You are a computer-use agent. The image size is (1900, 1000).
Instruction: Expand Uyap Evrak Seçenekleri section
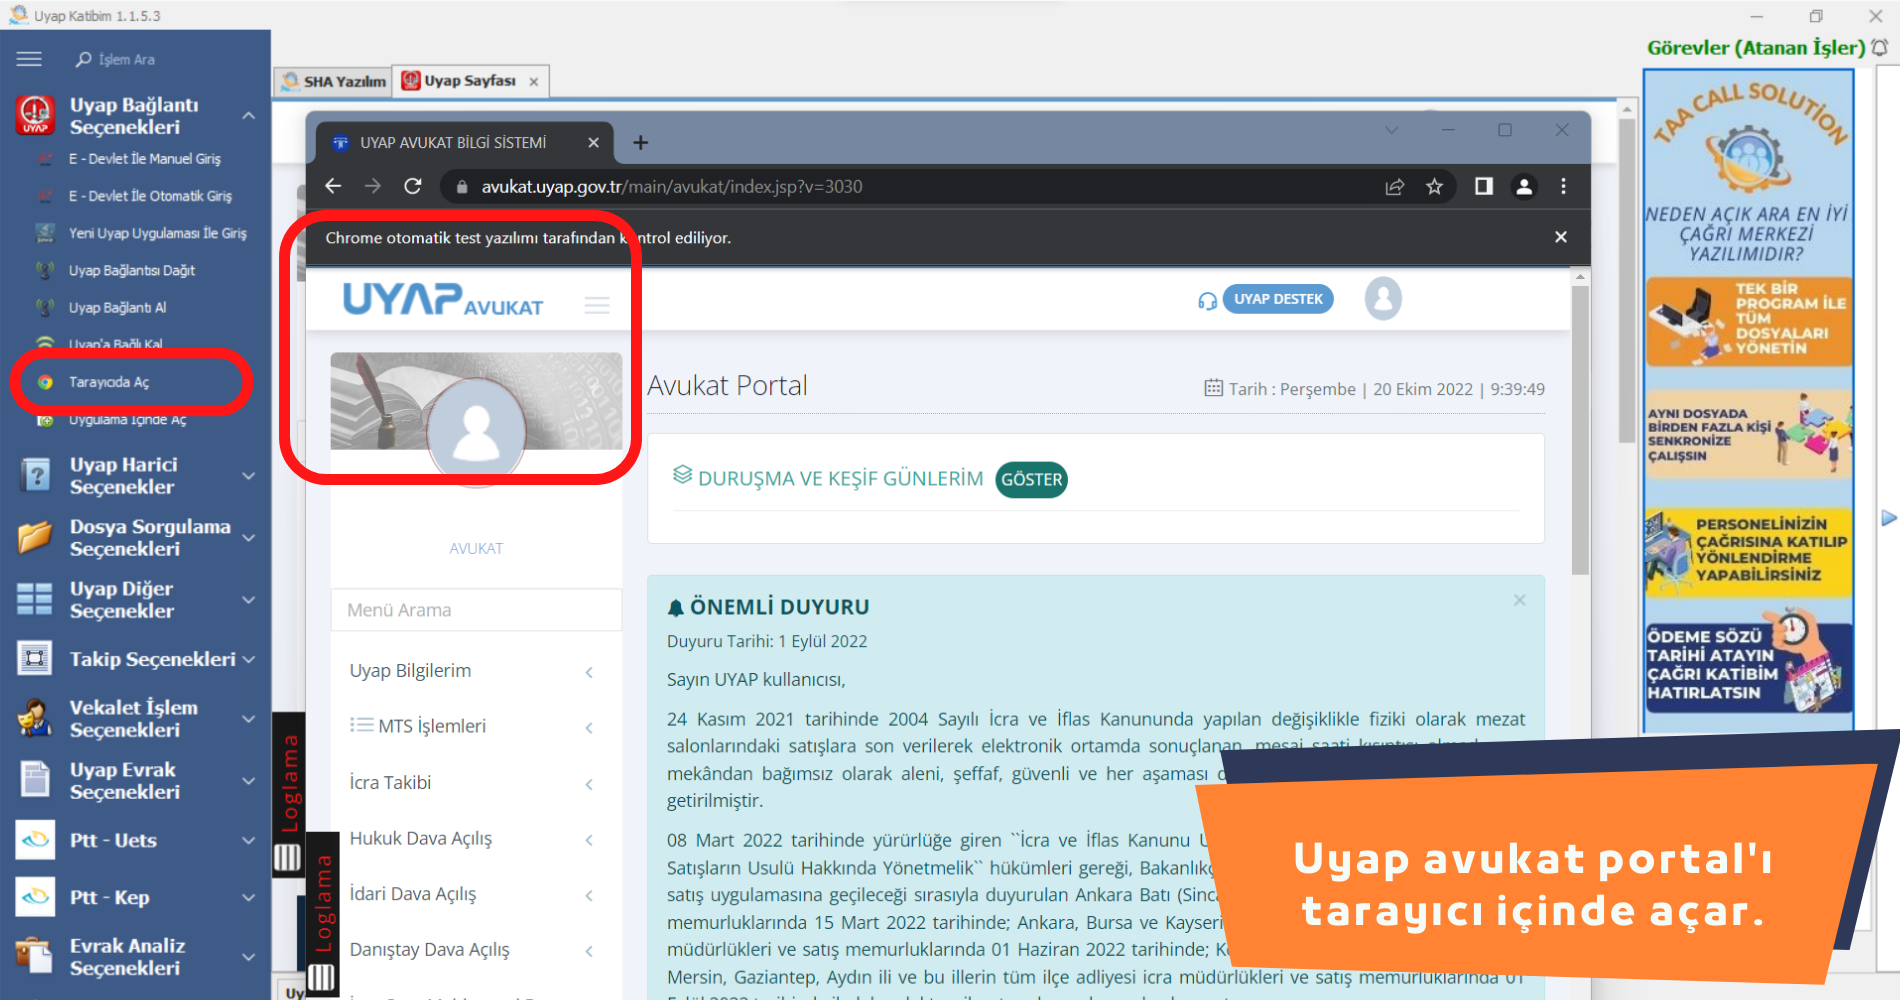tap(249, 781)
